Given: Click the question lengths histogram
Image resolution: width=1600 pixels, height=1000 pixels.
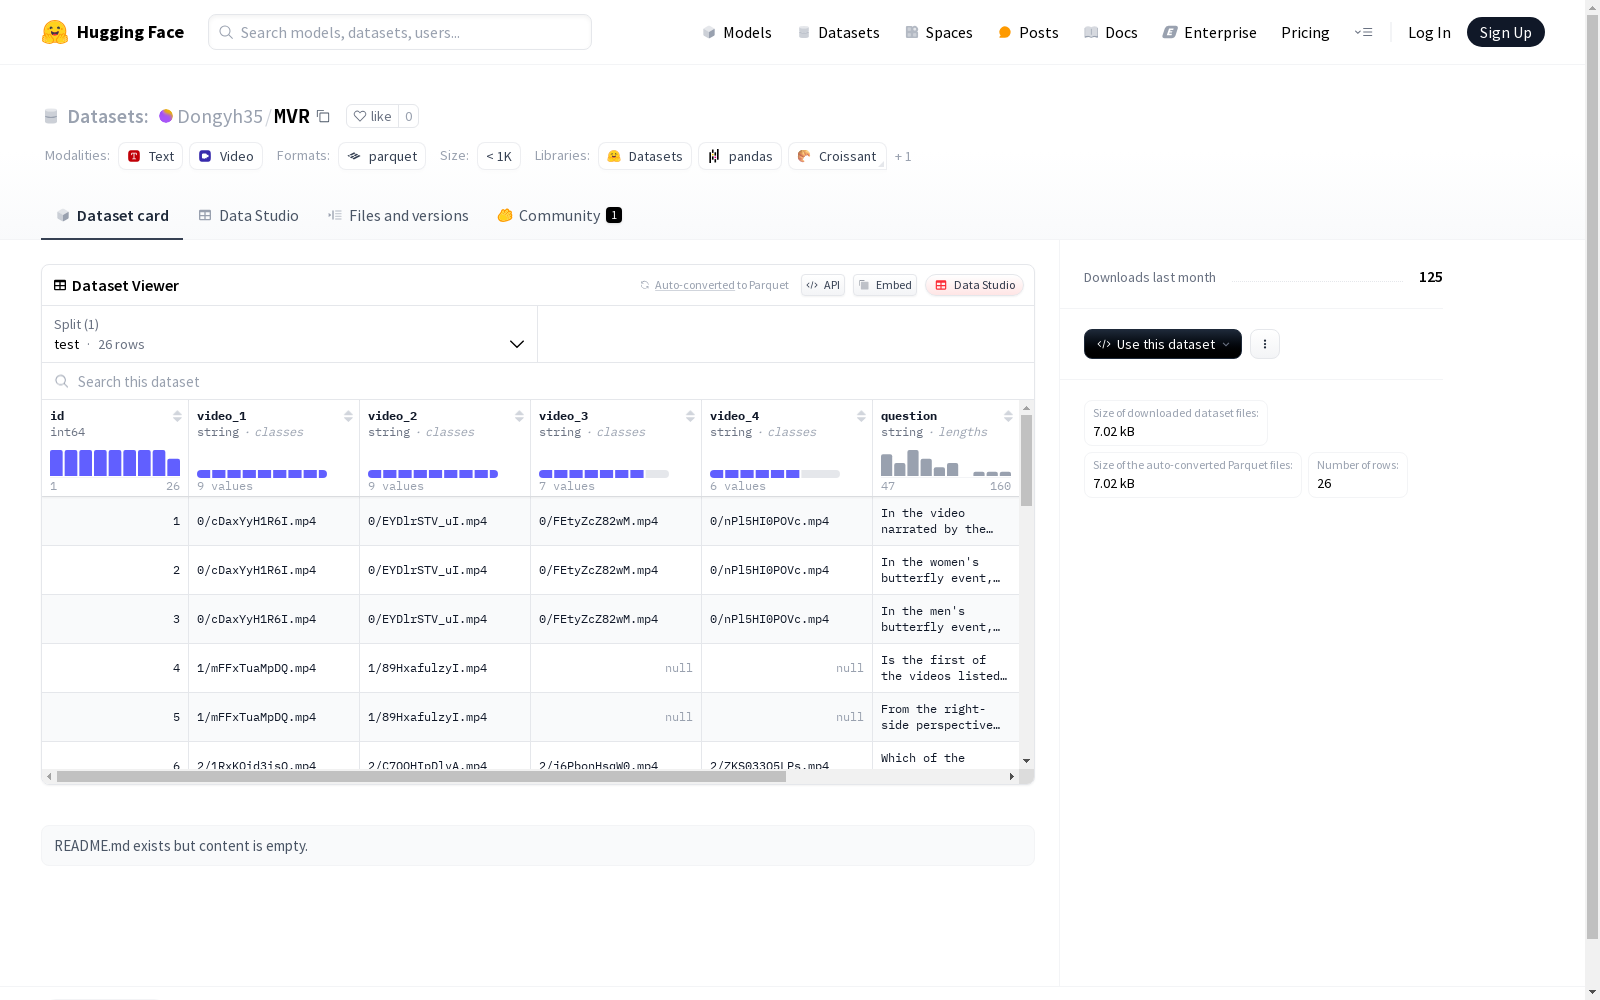Looking at the screenshot, I should [x=946, y=463].
